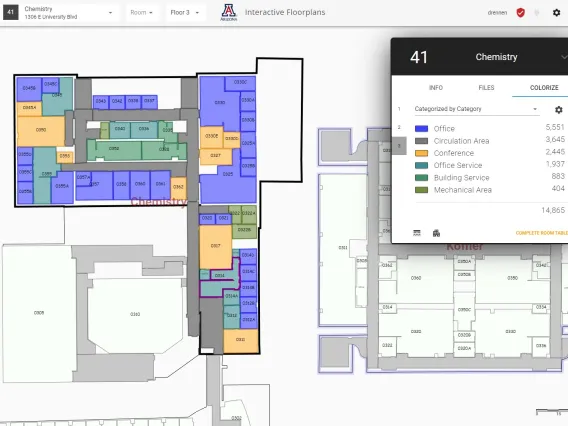This screenshot has height=426, width=568.
Task: Click the Office Service legend label
Action: [458, 166]
